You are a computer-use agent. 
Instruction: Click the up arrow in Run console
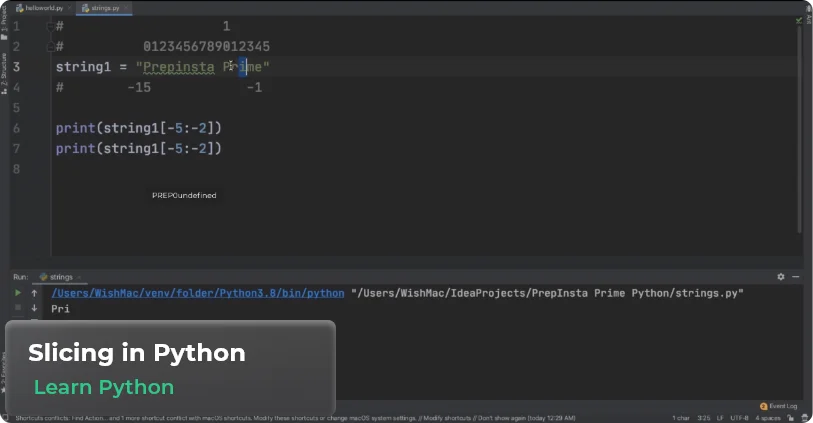pos(34,293)
